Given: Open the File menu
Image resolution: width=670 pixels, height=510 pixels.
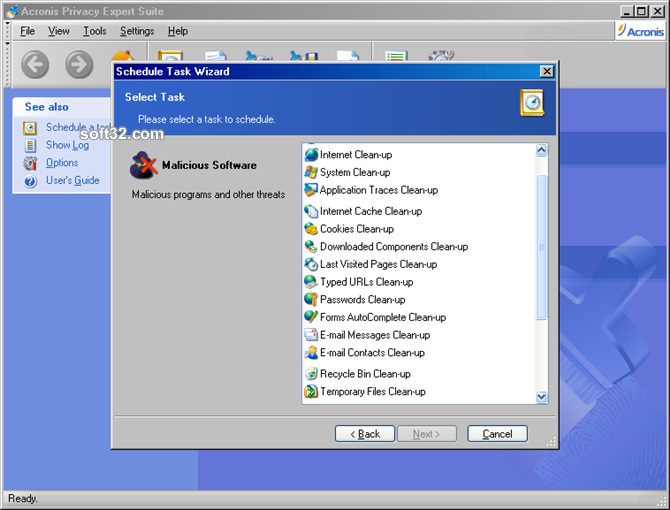Looking at the screenshot, I should point(27,31).
